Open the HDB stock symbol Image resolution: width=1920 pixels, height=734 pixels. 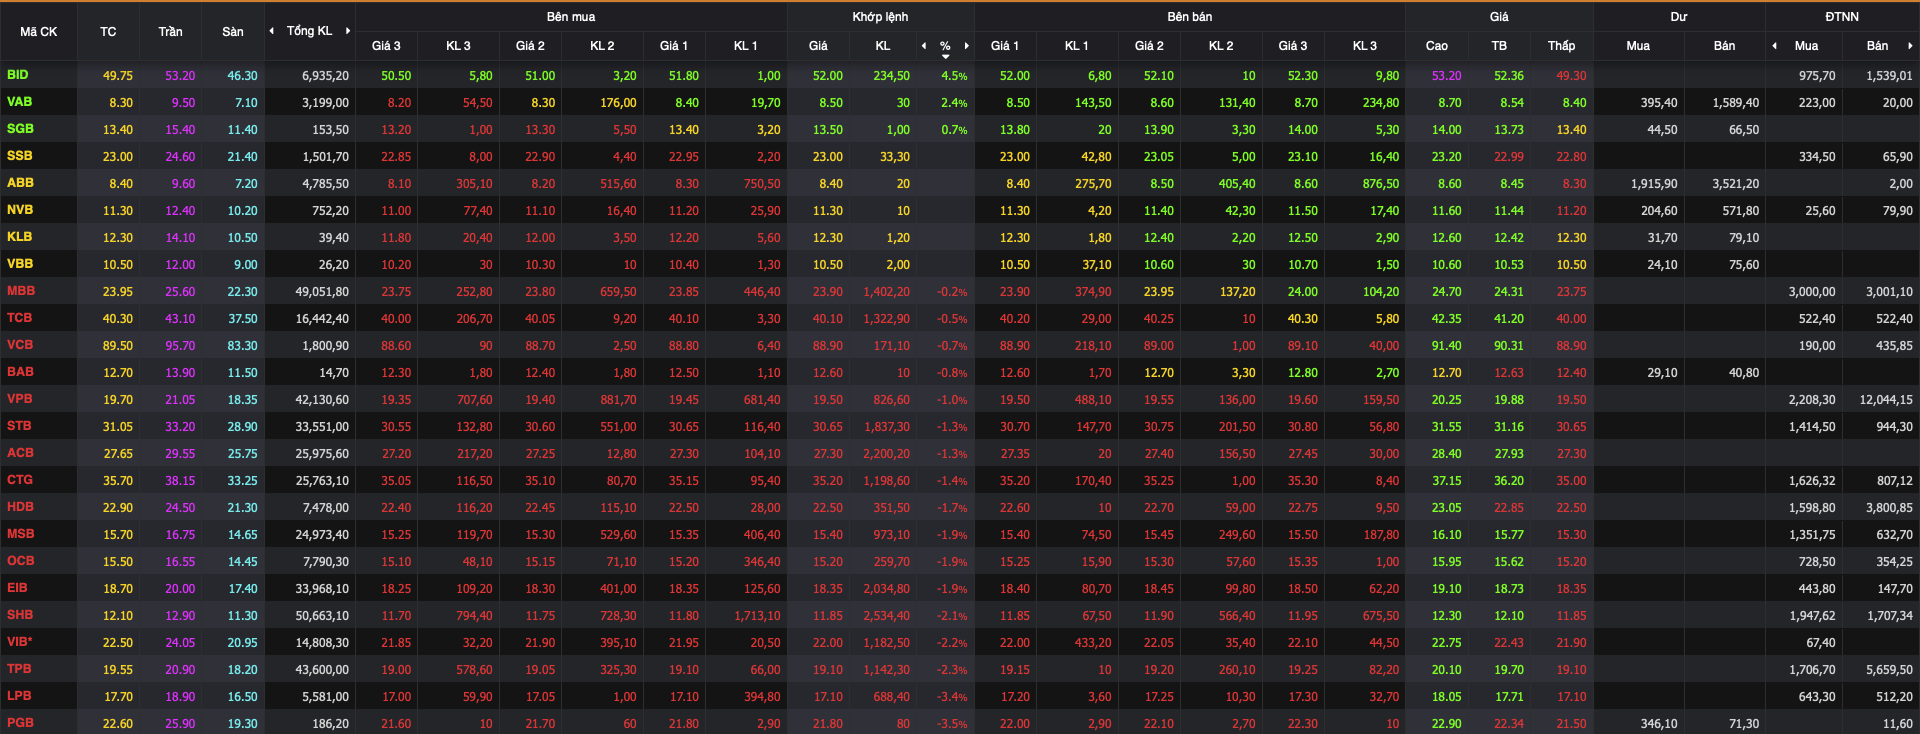pyautogui.click(x=20, y=507)
